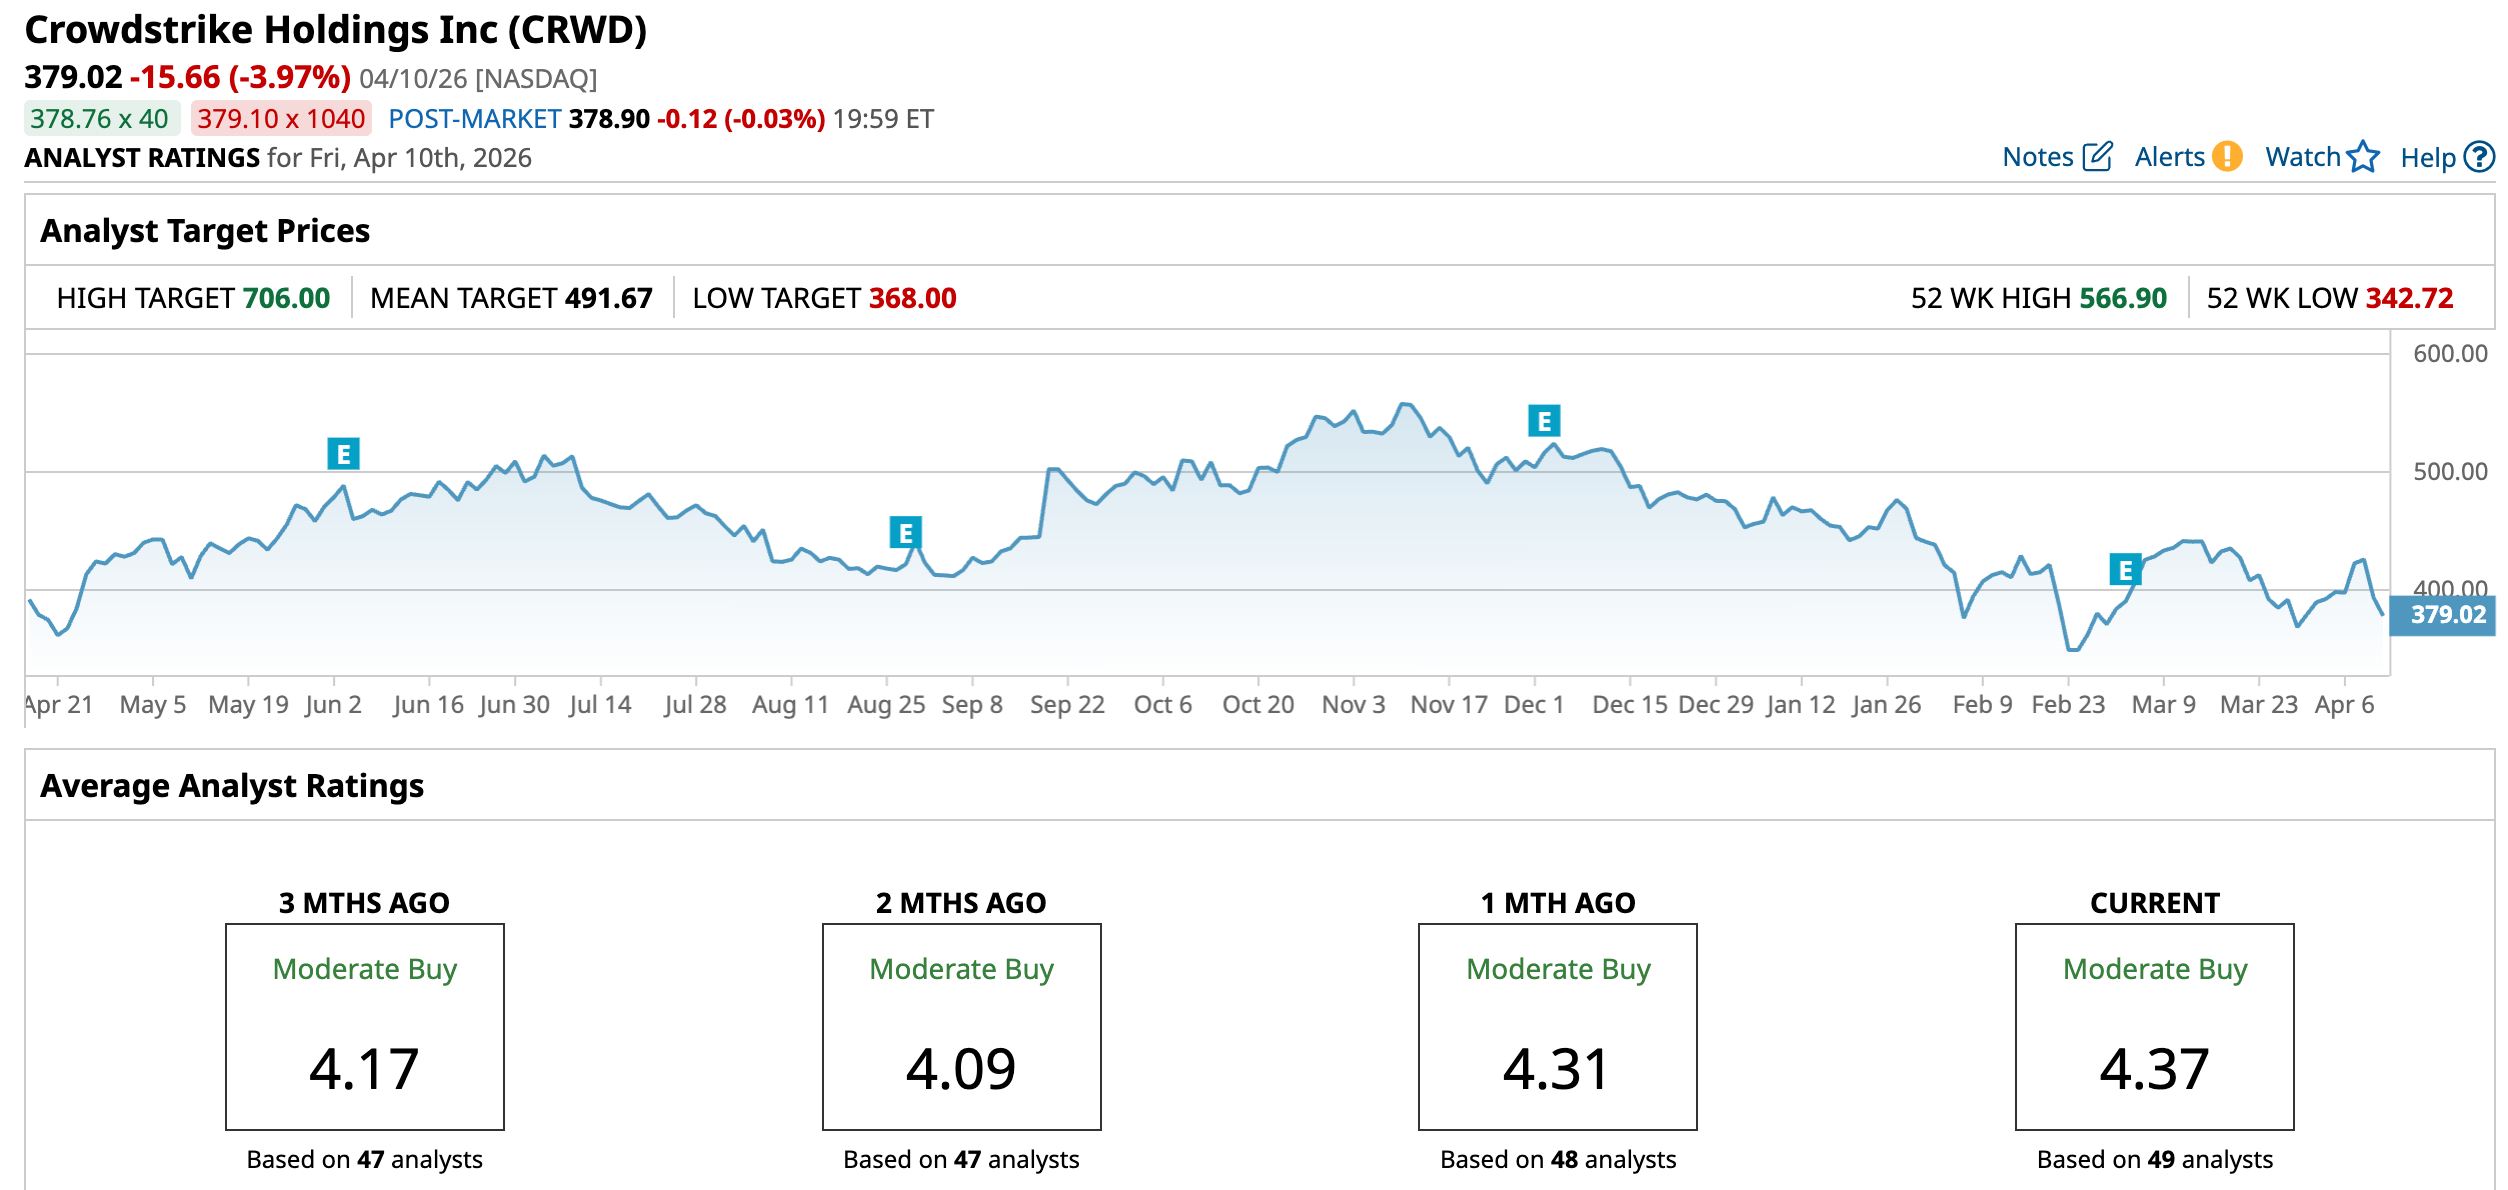
Task: Open the Help question mark icon
Action: click(2479, 157)
